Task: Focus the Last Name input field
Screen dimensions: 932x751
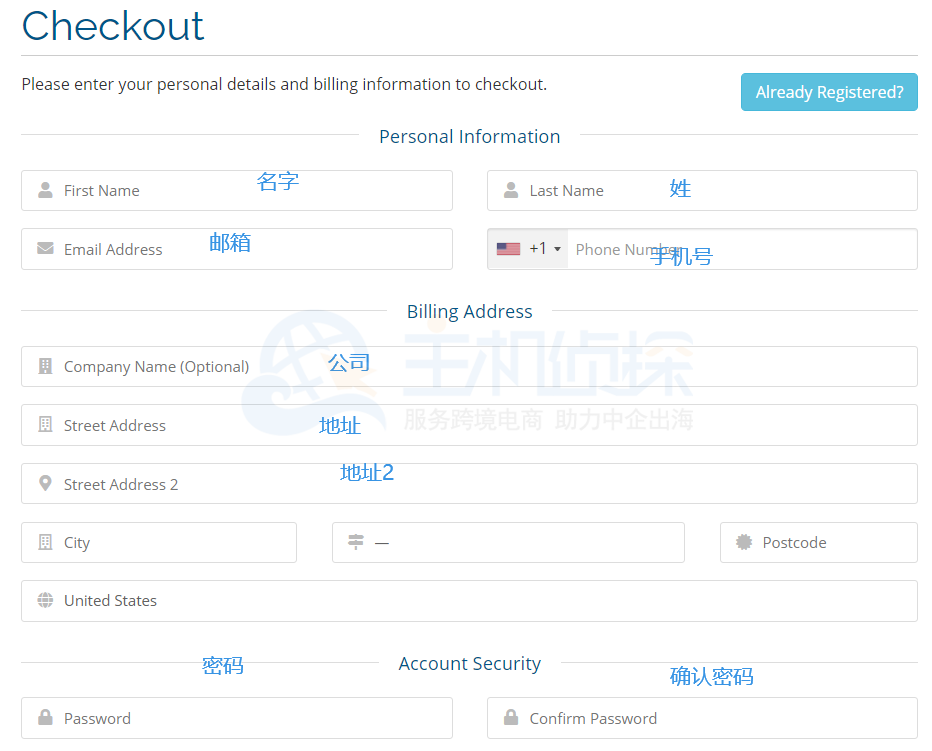Action: 702,190
